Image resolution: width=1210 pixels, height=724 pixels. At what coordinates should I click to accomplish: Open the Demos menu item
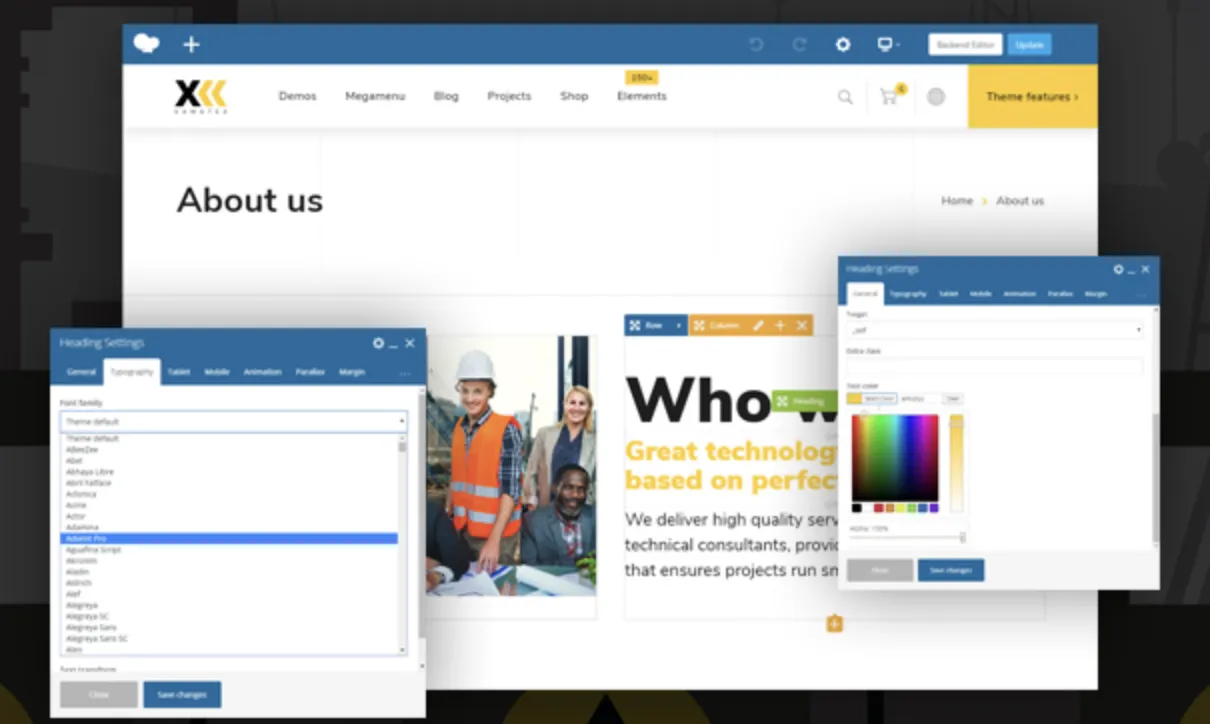297,96
